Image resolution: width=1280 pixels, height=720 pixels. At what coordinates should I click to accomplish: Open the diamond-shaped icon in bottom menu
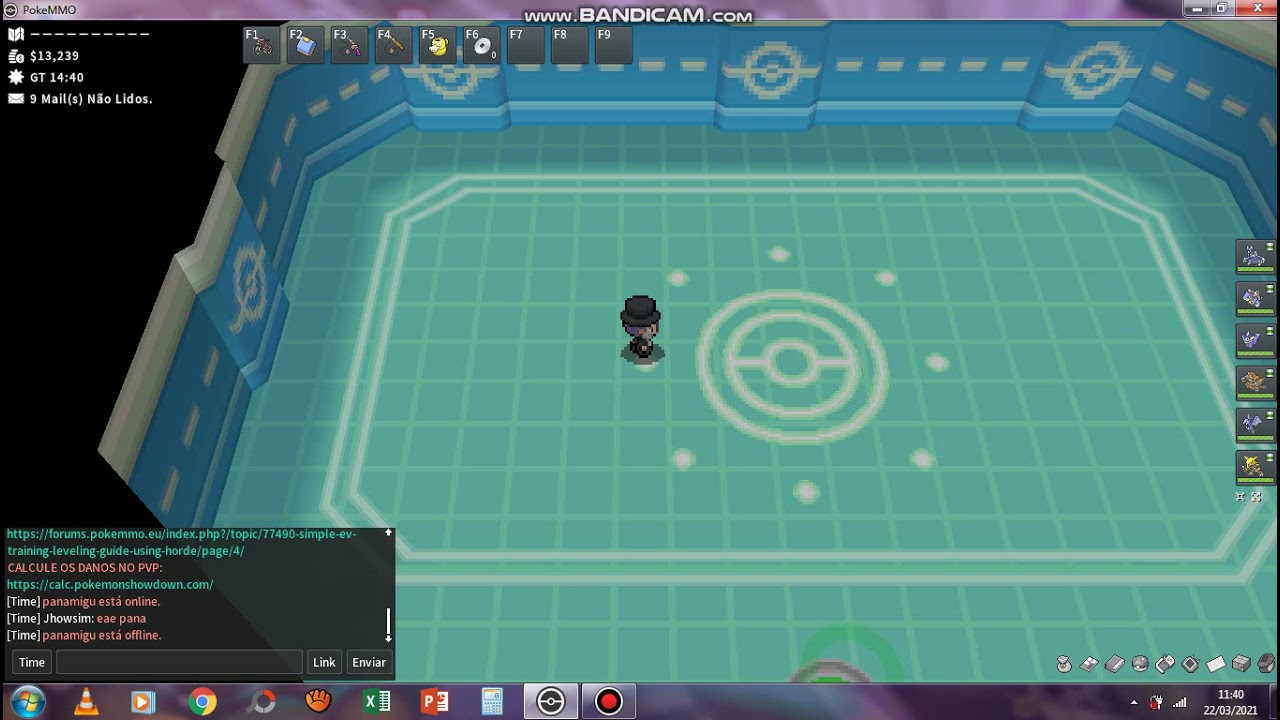[x=1190, y=664]
